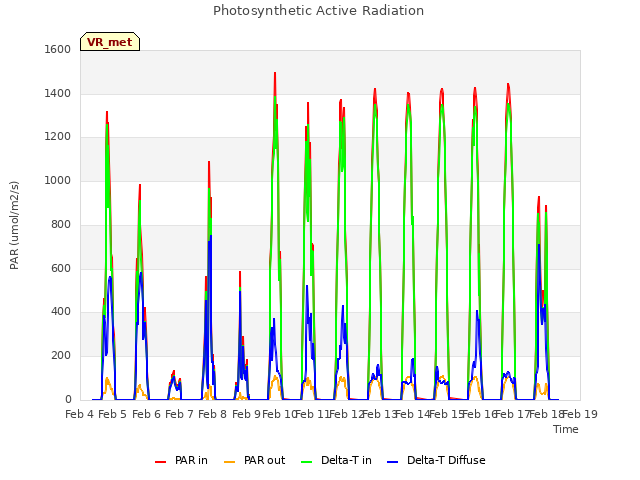Screen dimensions: 640x480
Task: Click the 800 y-axis tick label
Action: pos(61,224)
